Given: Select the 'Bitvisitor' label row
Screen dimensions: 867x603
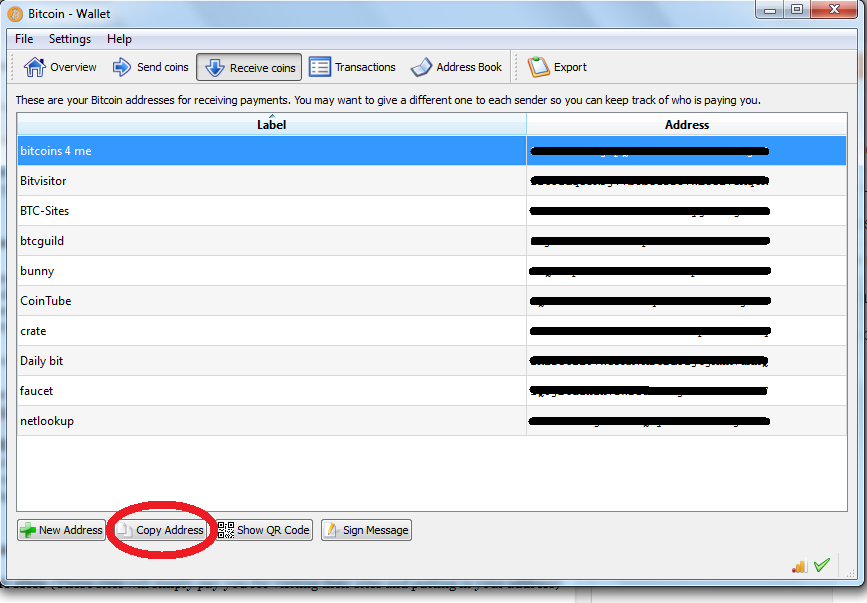Looking at the screenshot, I should point(271,181).
